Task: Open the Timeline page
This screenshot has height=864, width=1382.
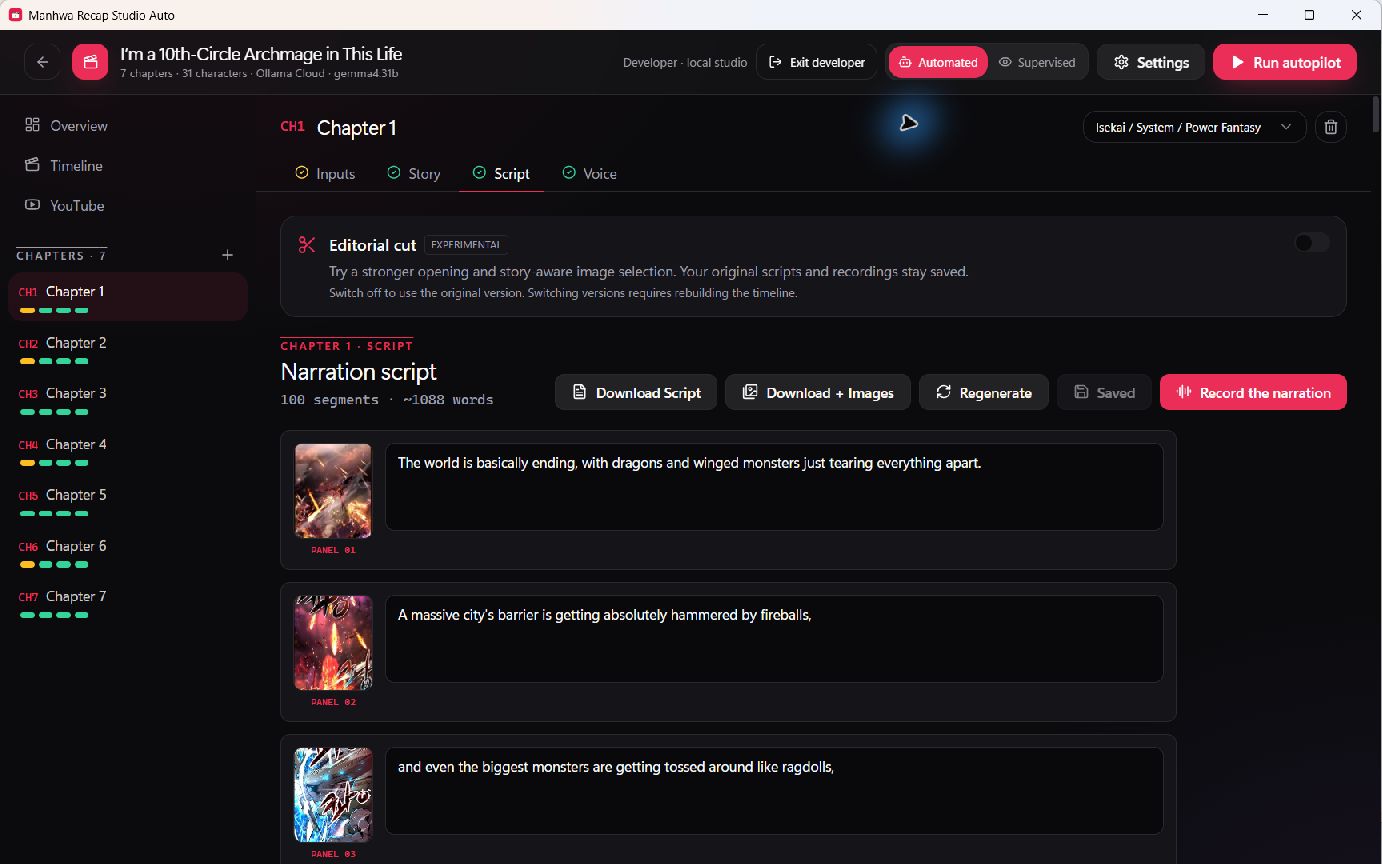Action: click(x=64, y=165)
